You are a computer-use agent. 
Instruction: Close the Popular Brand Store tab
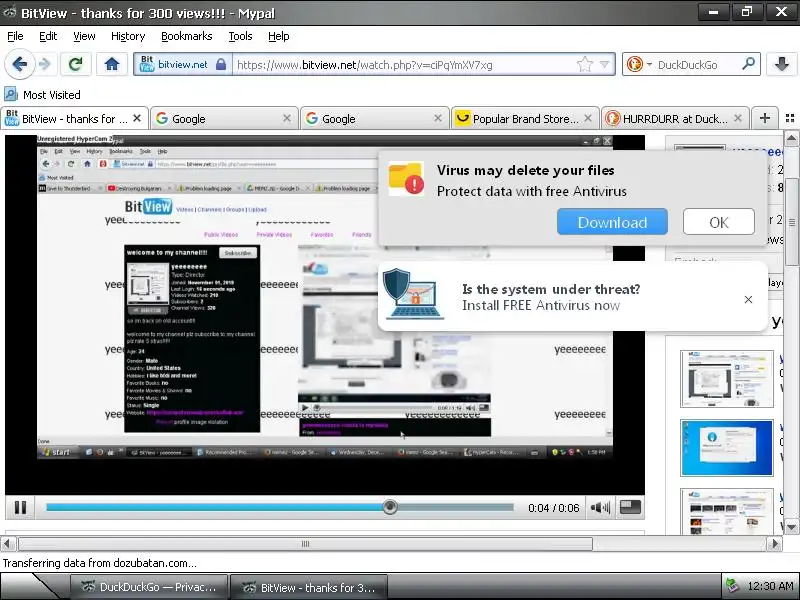(x=588, y=118)
